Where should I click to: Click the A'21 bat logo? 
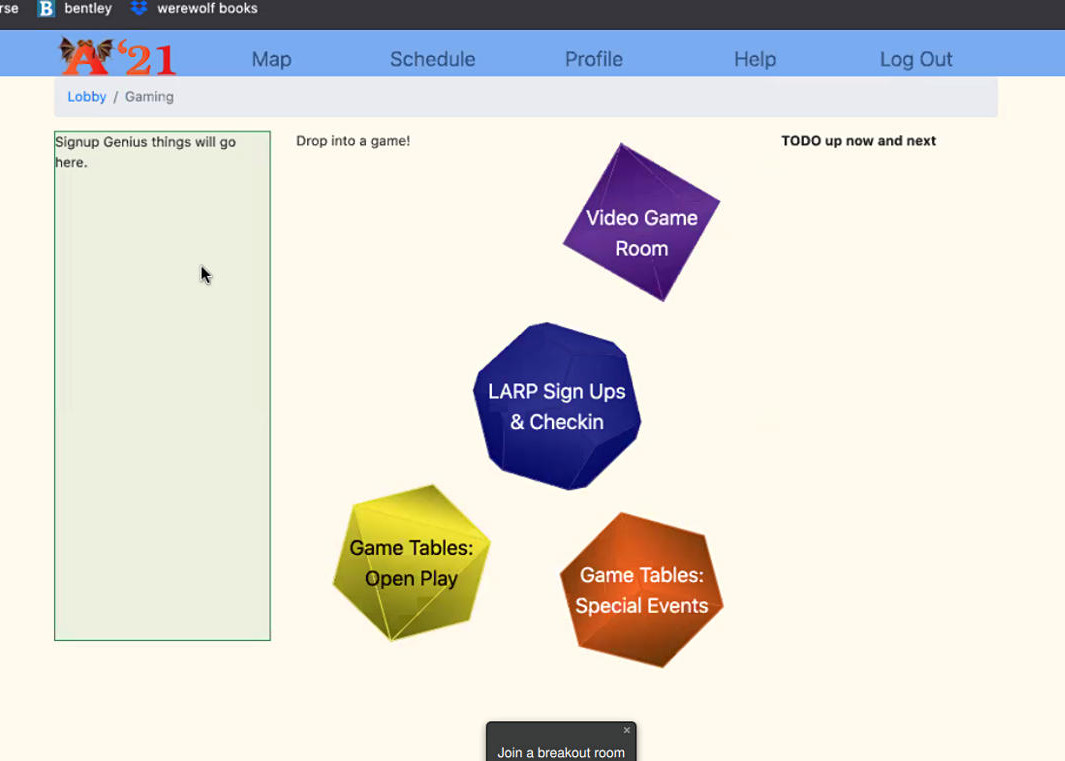click(x=117, y=57)
